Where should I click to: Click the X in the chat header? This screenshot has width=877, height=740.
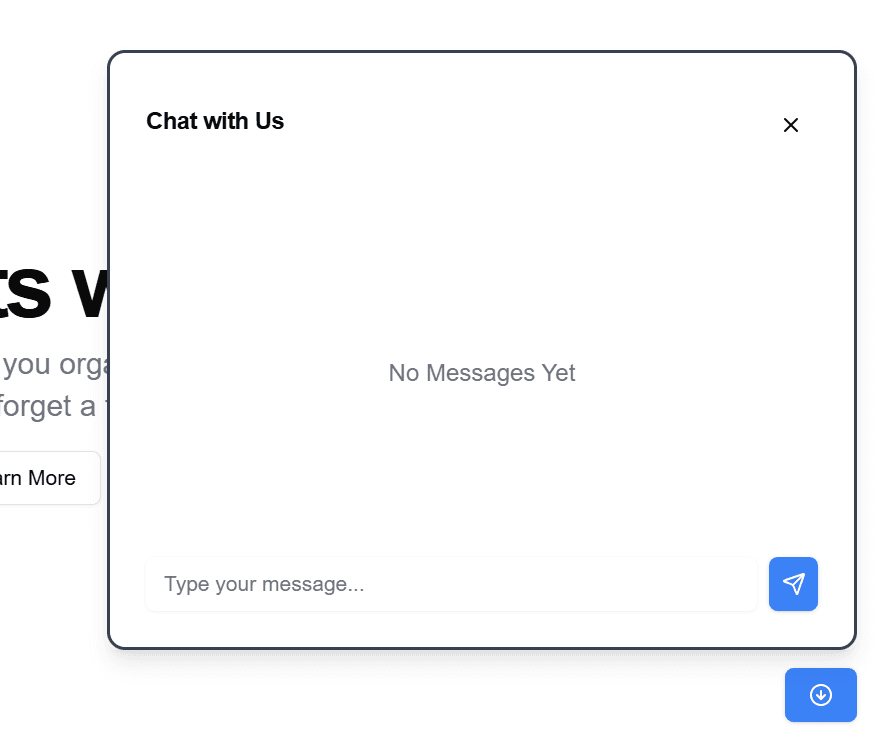pos(791,125)
